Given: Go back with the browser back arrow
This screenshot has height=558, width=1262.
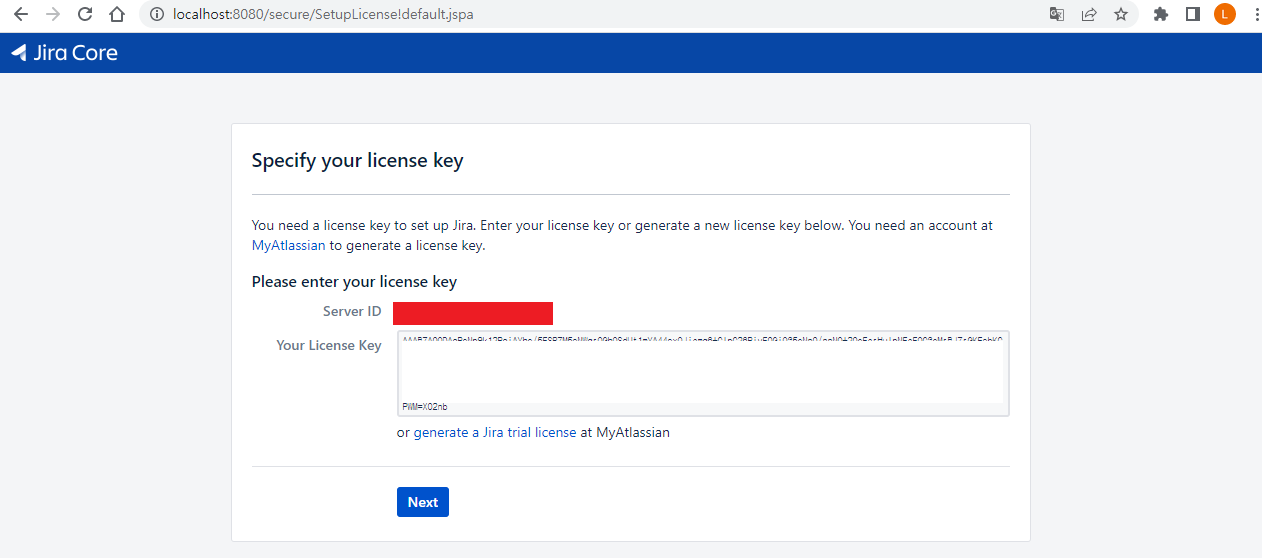Looking at the screenshot, I should point(20,14).
